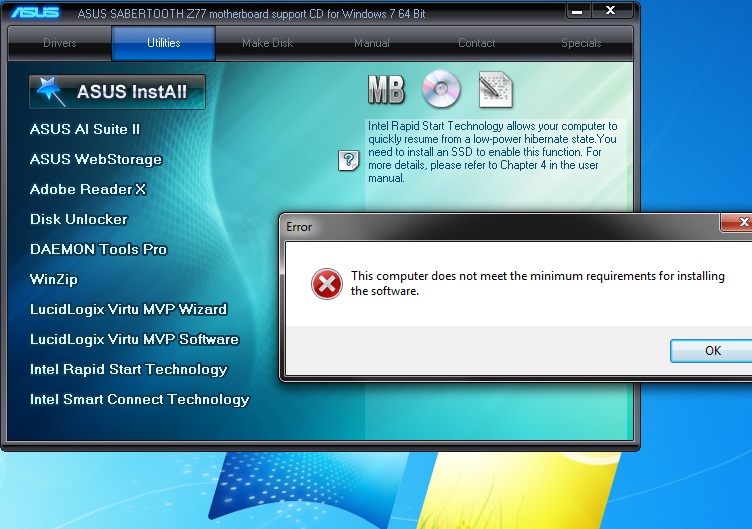
Task: Install WinZip utility
Action: 54,279
